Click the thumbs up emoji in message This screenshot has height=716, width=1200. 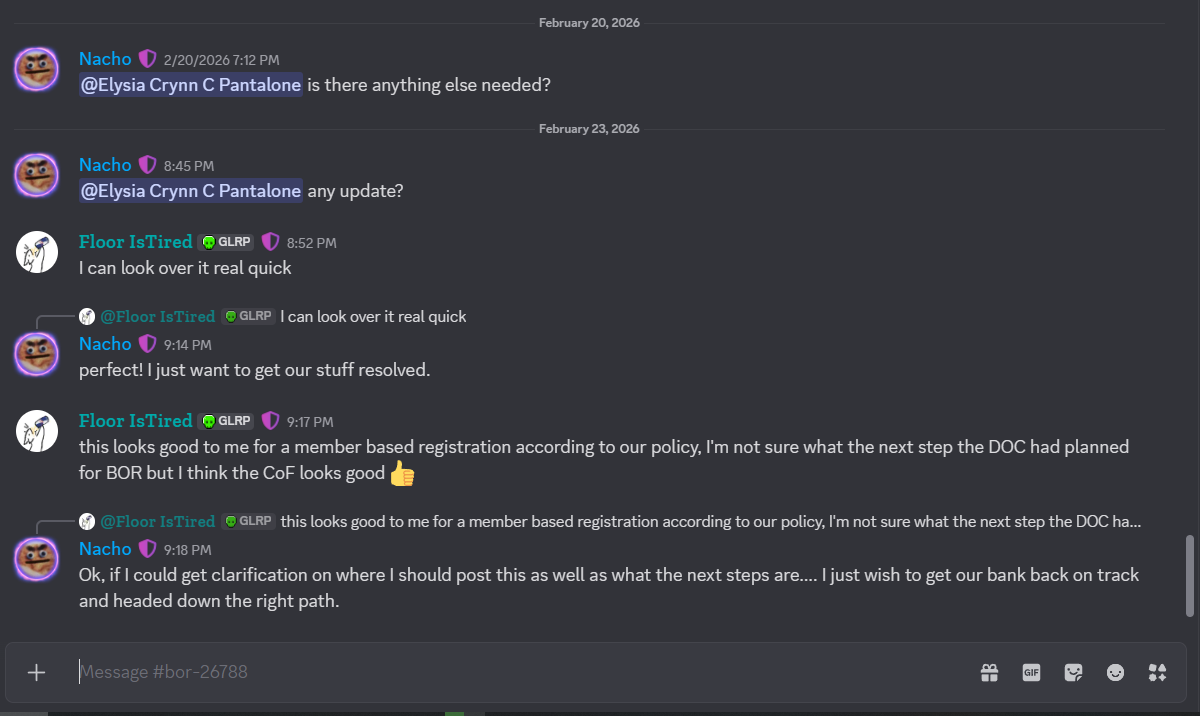402,474
